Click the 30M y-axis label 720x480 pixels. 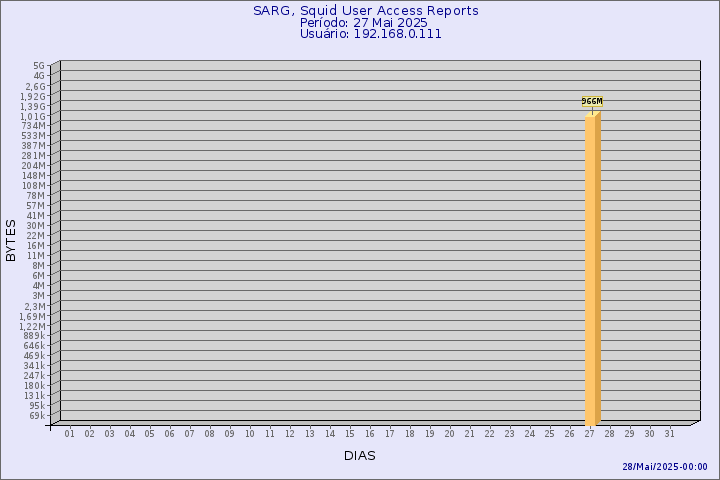tap(36, 226)
